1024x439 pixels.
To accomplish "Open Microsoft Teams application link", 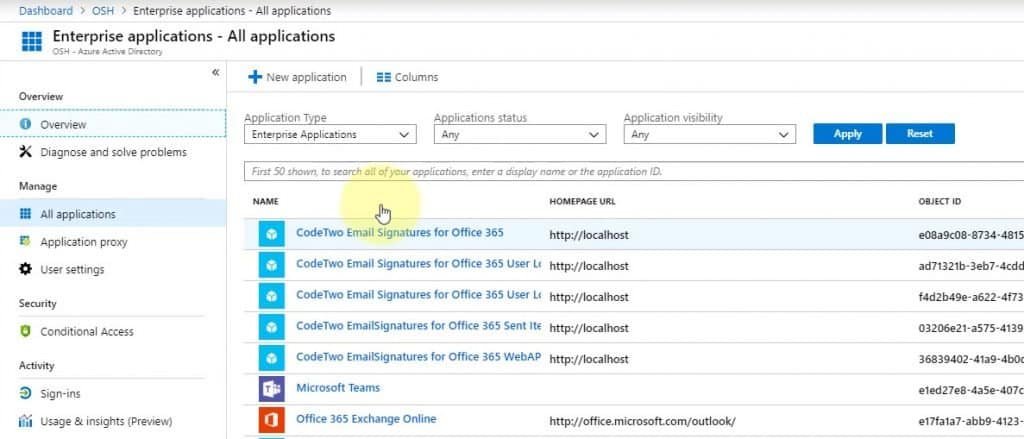I will 338,387.
